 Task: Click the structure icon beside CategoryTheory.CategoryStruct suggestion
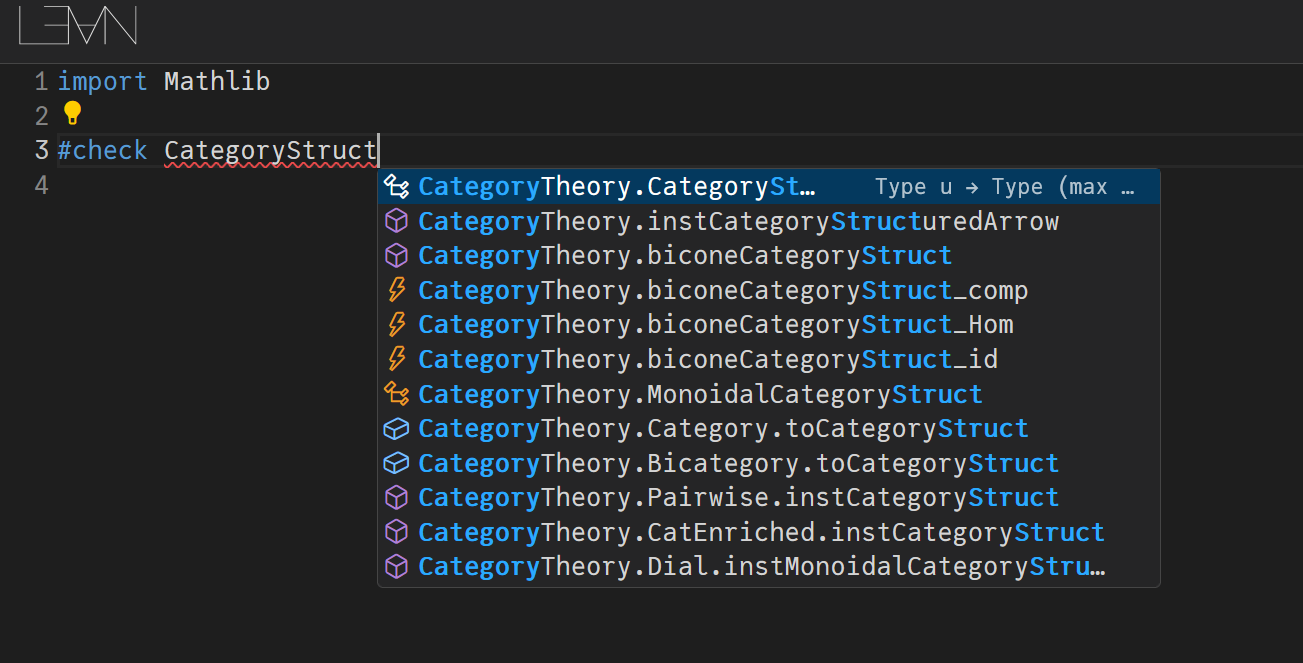coord(397,187)
